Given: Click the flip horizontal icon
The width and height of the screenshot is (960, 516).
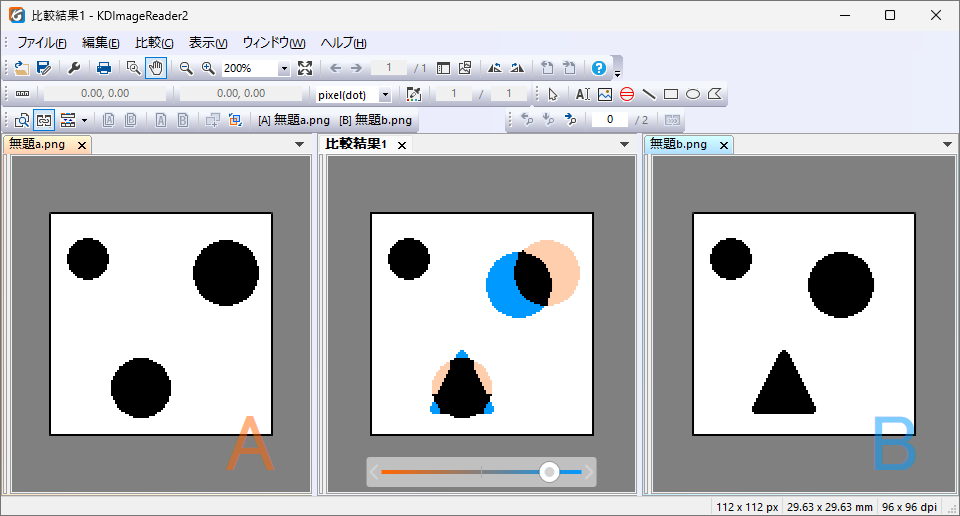Looking at the screenshot, I should [495, 68].
